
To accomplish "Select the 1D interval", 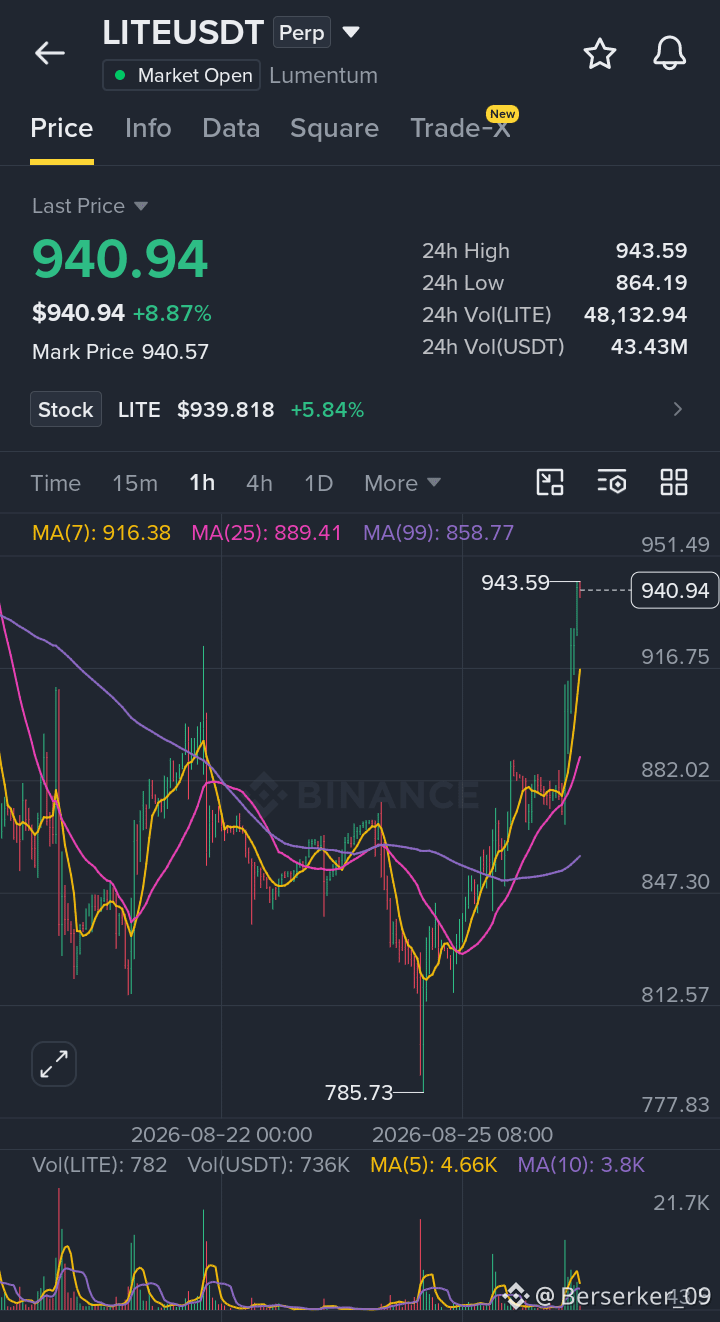I will [318, 483].
